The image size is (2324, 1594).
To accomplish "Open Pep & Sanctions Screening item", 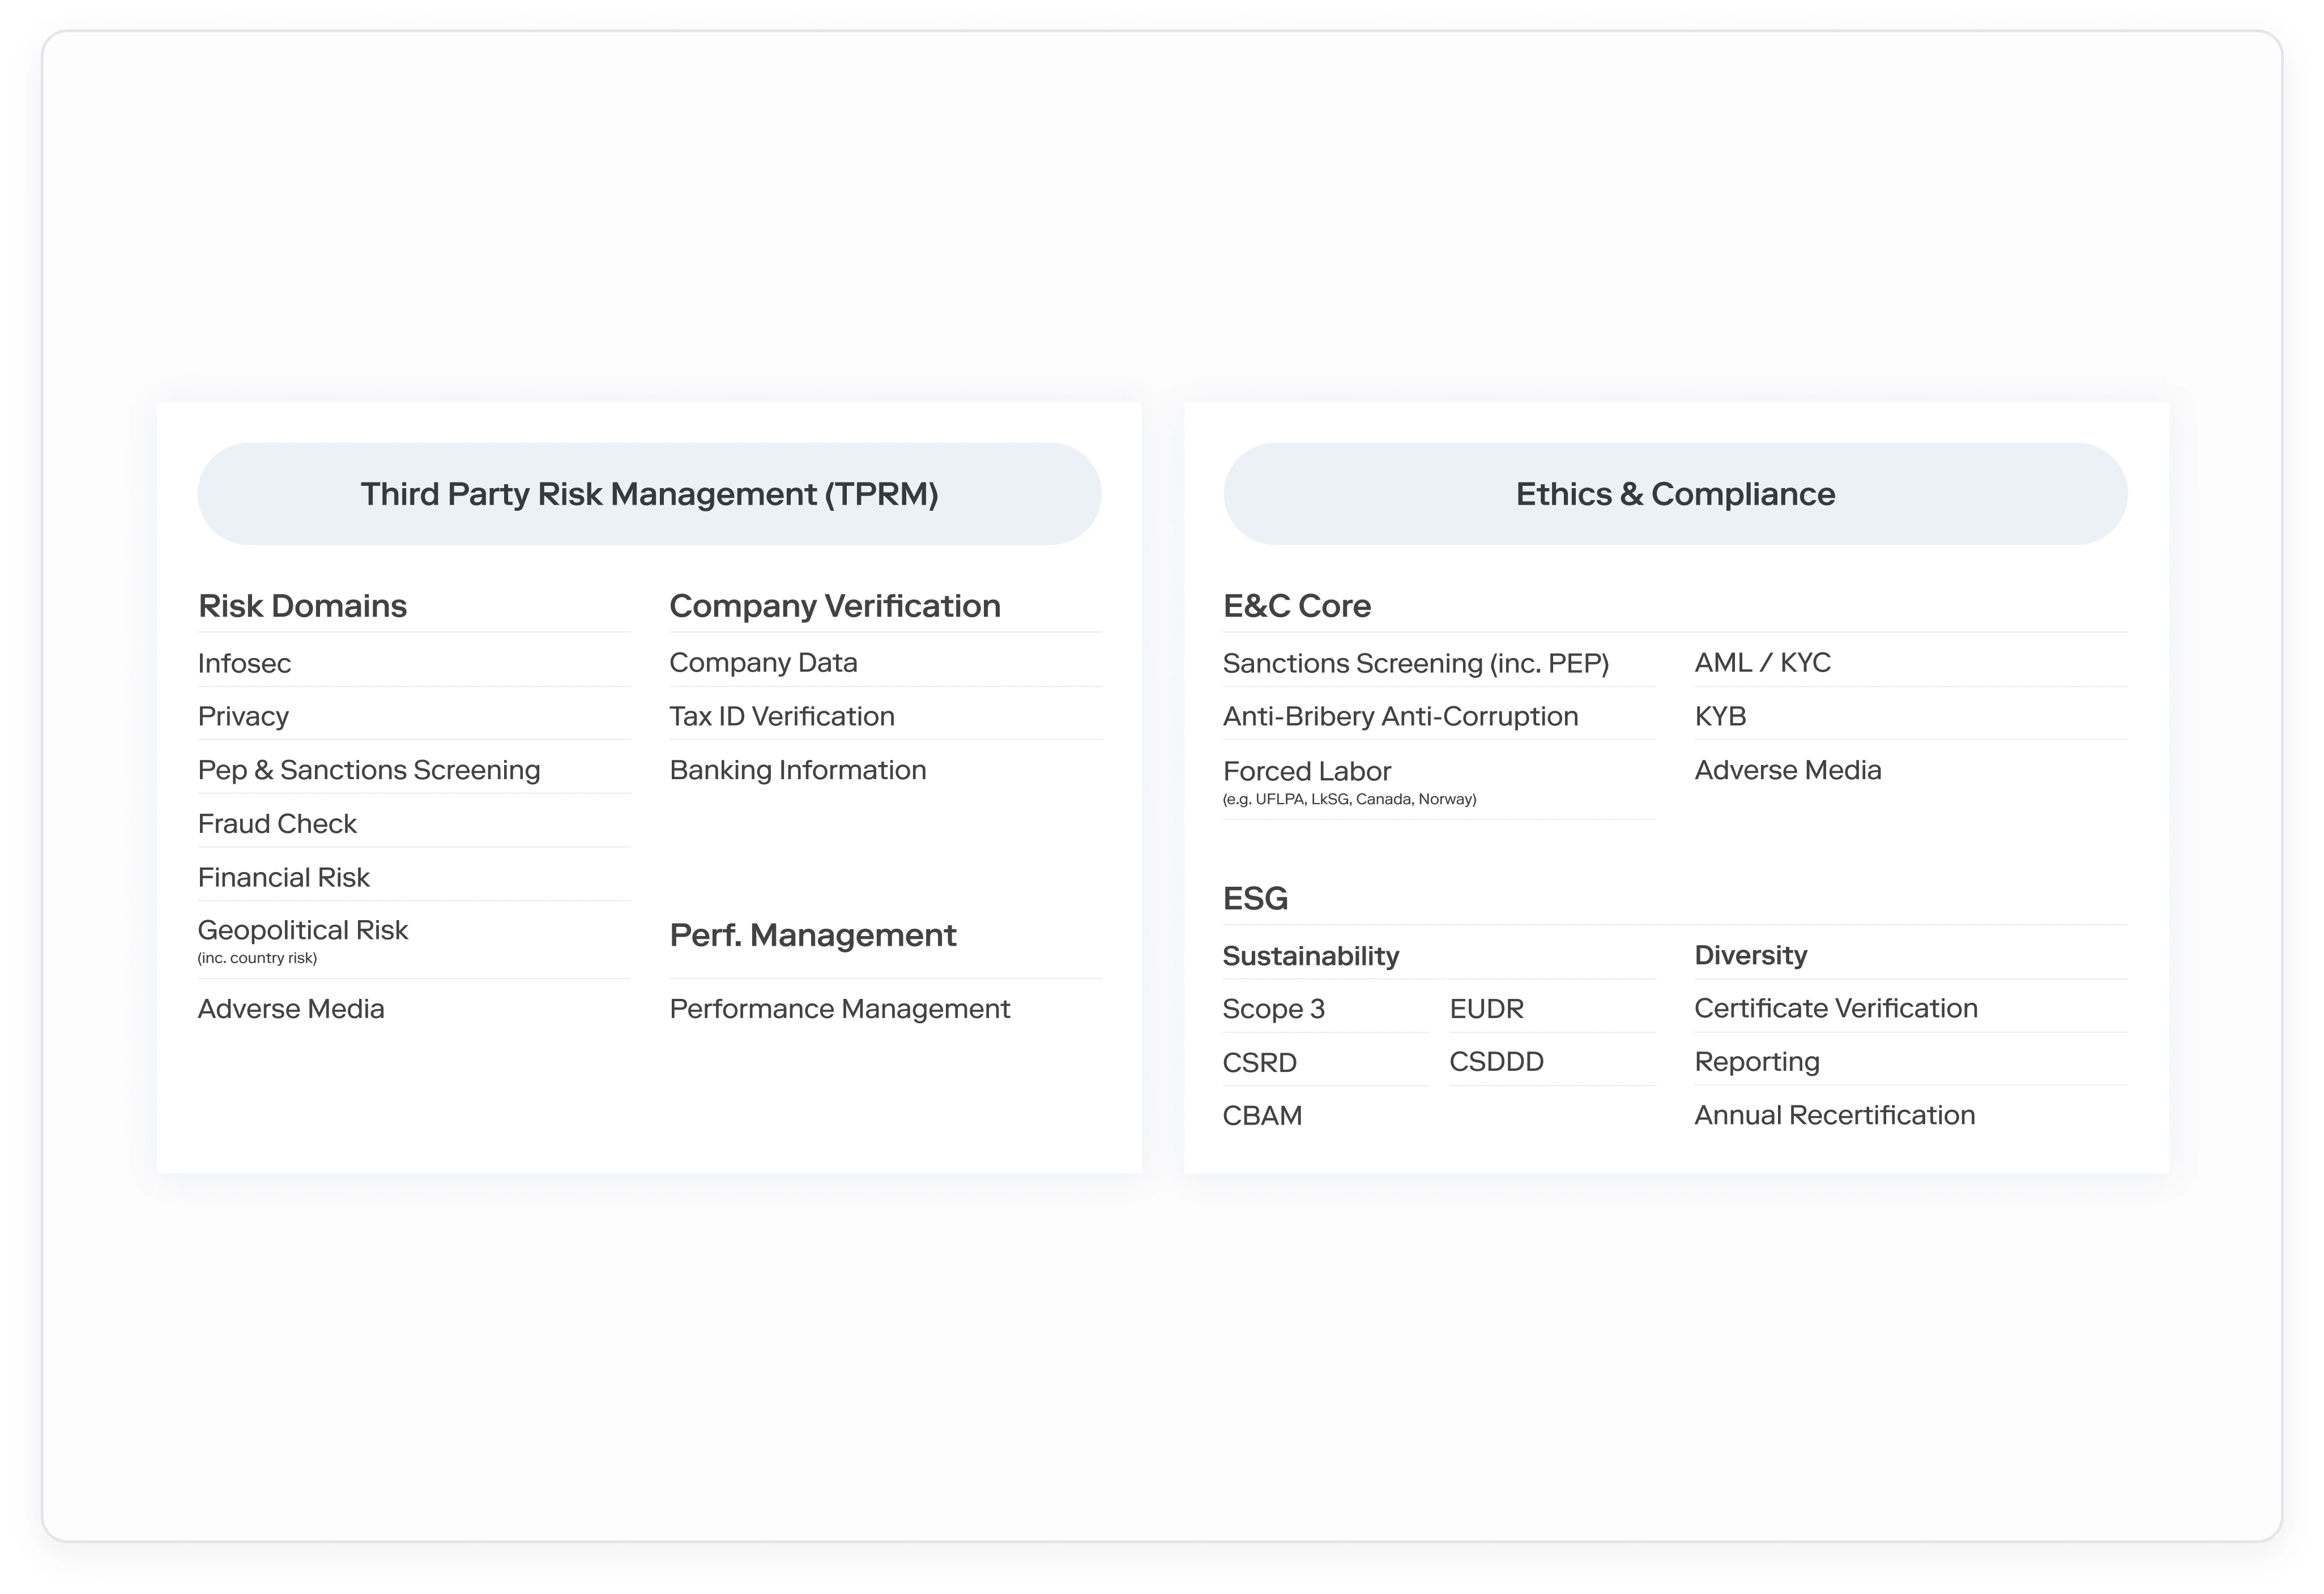I will point(369,770).
